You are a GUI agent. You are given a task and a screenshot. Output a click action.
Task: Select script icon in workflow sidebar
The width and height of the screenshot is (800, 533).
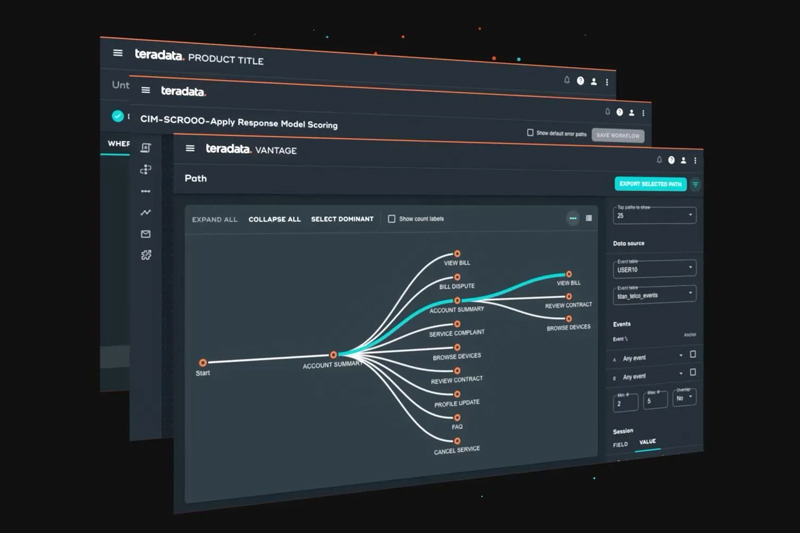[145, 147]
